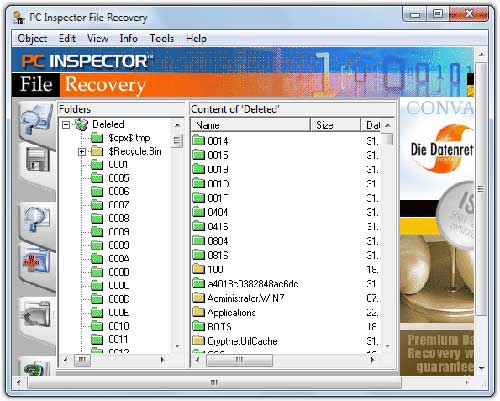Open the Info menu

click(x=128, y=38)
